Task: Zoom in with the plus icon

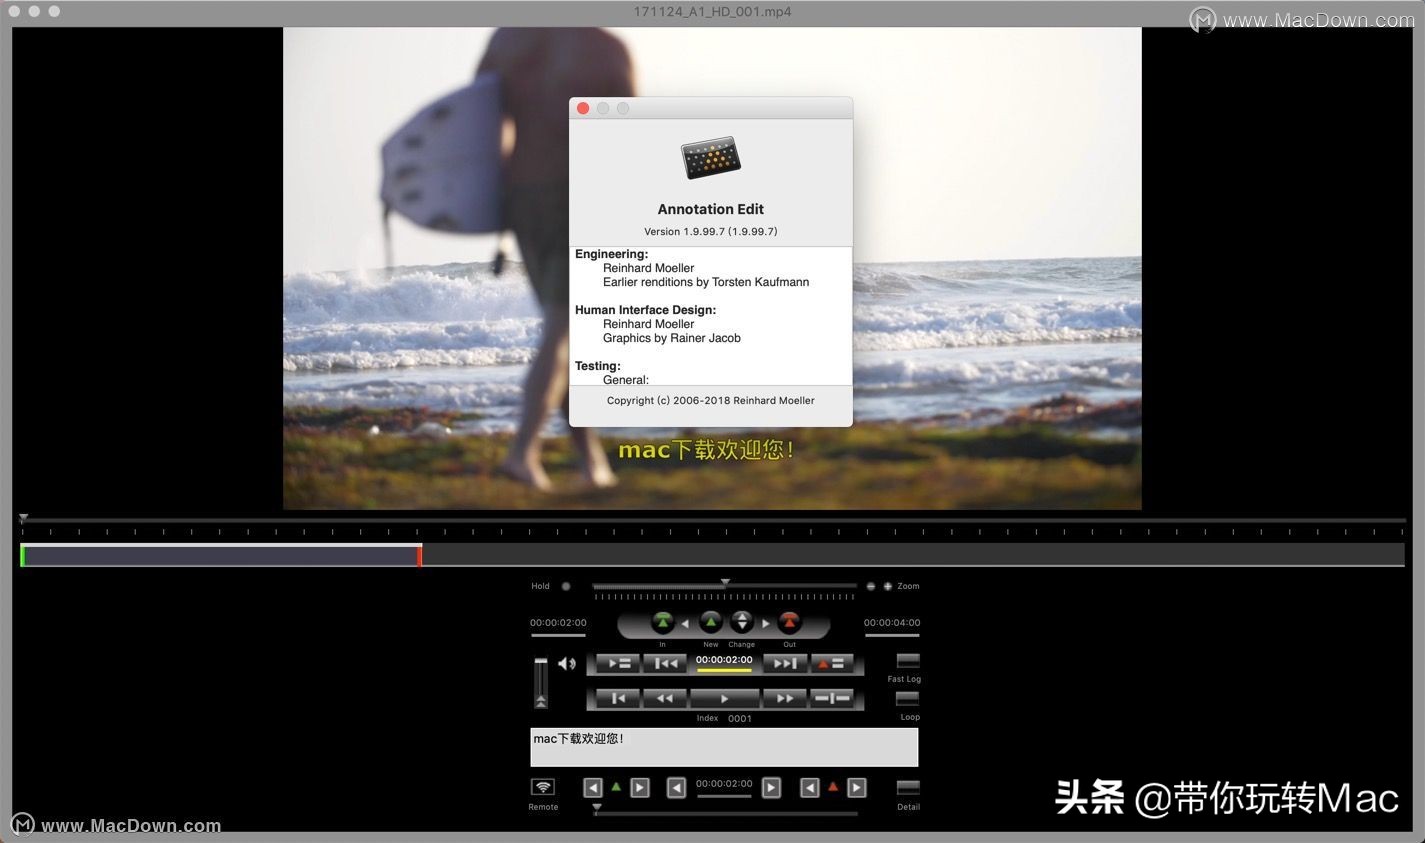Action: click(888, 586)
